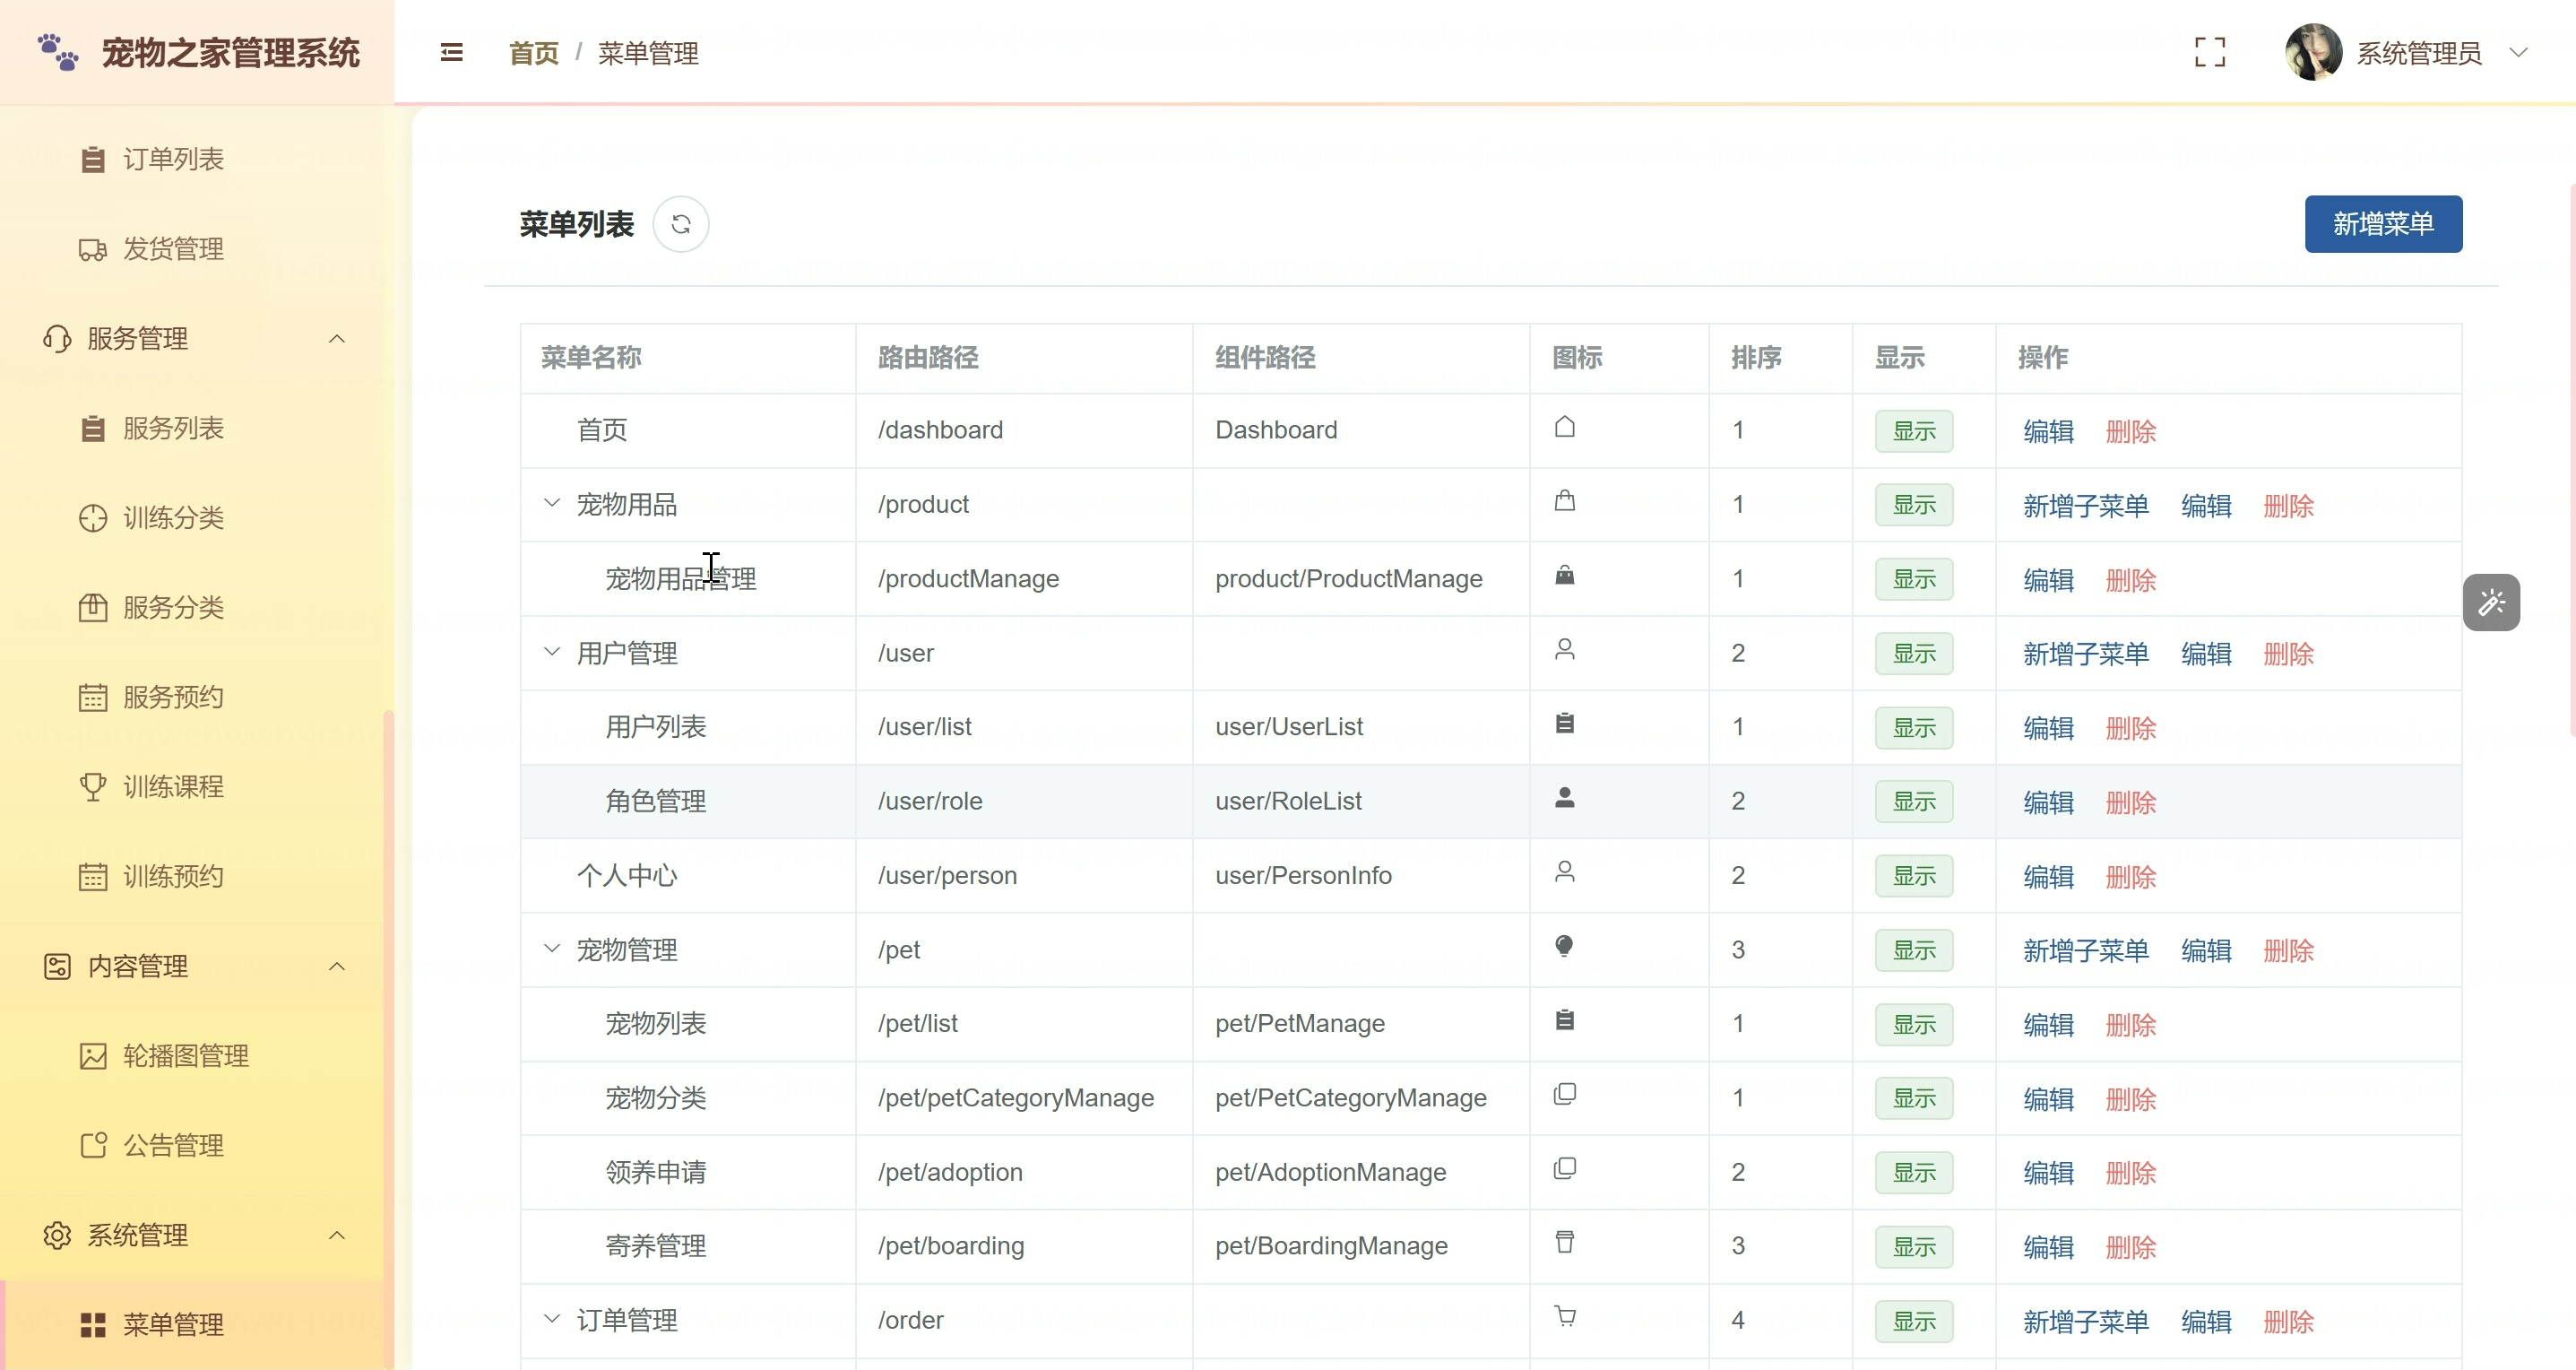
Task: Click the paw logo icon
Action: tap(58, 52)
